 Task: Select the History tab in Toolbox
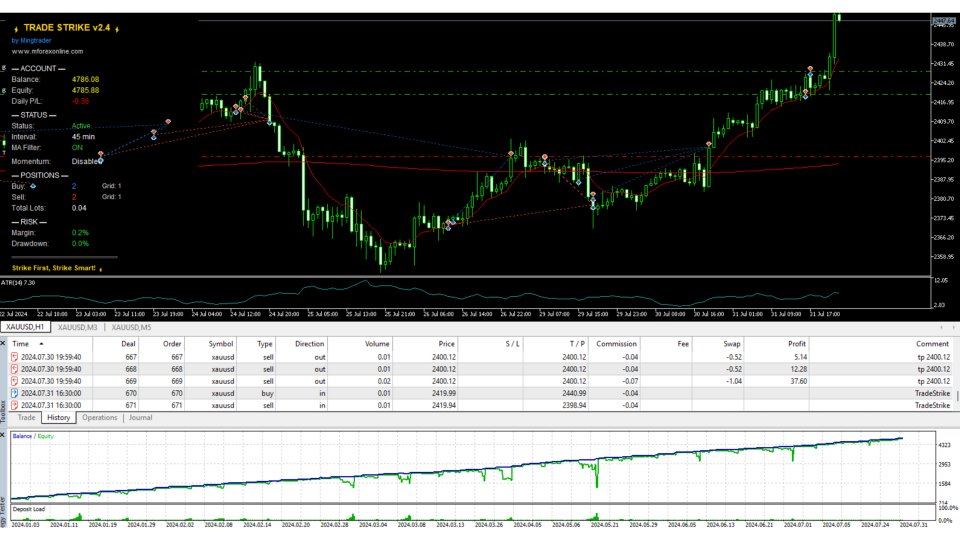click(x=58, y=418)
